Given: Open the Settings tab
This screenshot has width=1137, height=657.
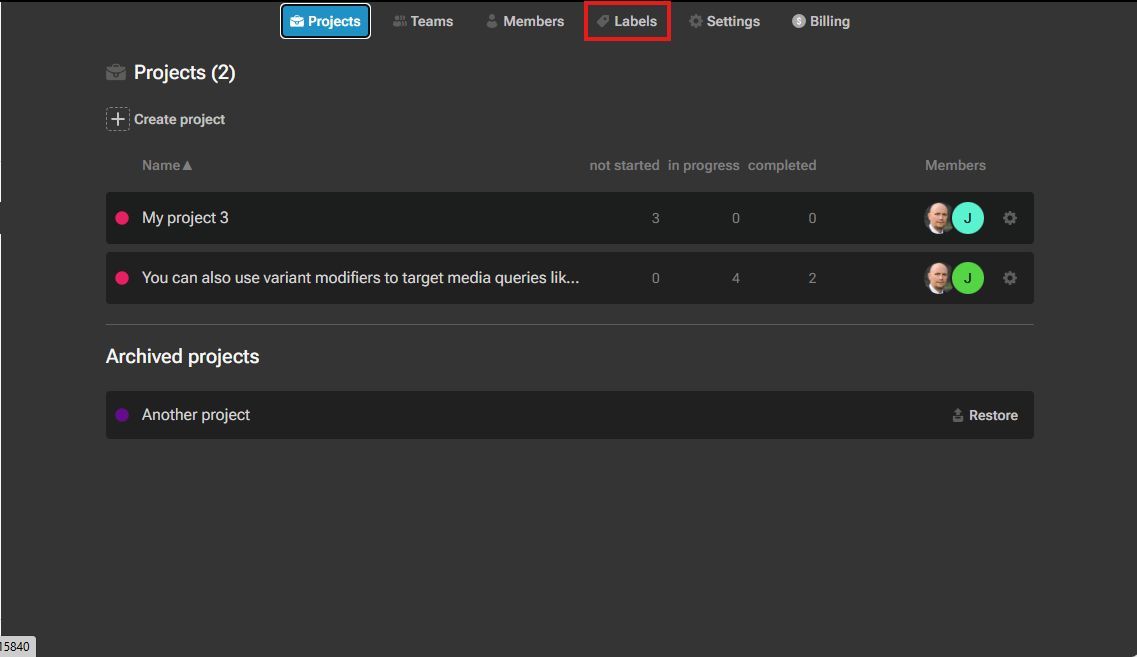Looking at the screenshot, I should pos(724,21).
